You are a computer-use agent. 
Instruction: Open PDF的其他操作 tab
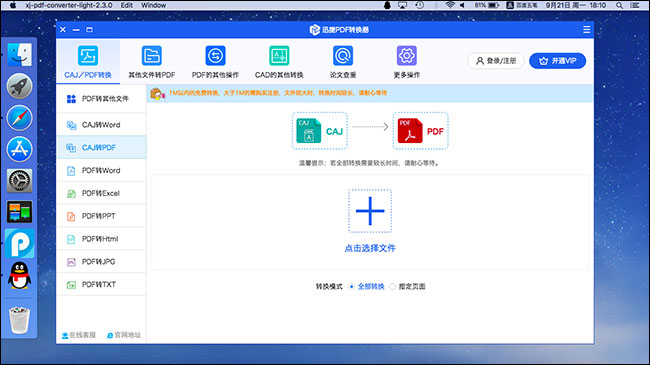[x=215, y=61]
